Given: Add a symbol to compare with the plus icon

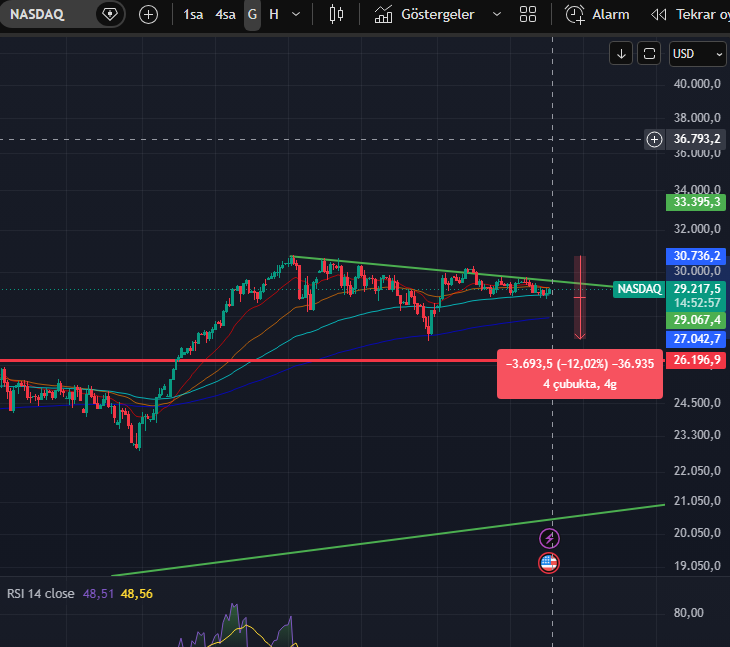Looking at the screenshot, I should (149, 15).
